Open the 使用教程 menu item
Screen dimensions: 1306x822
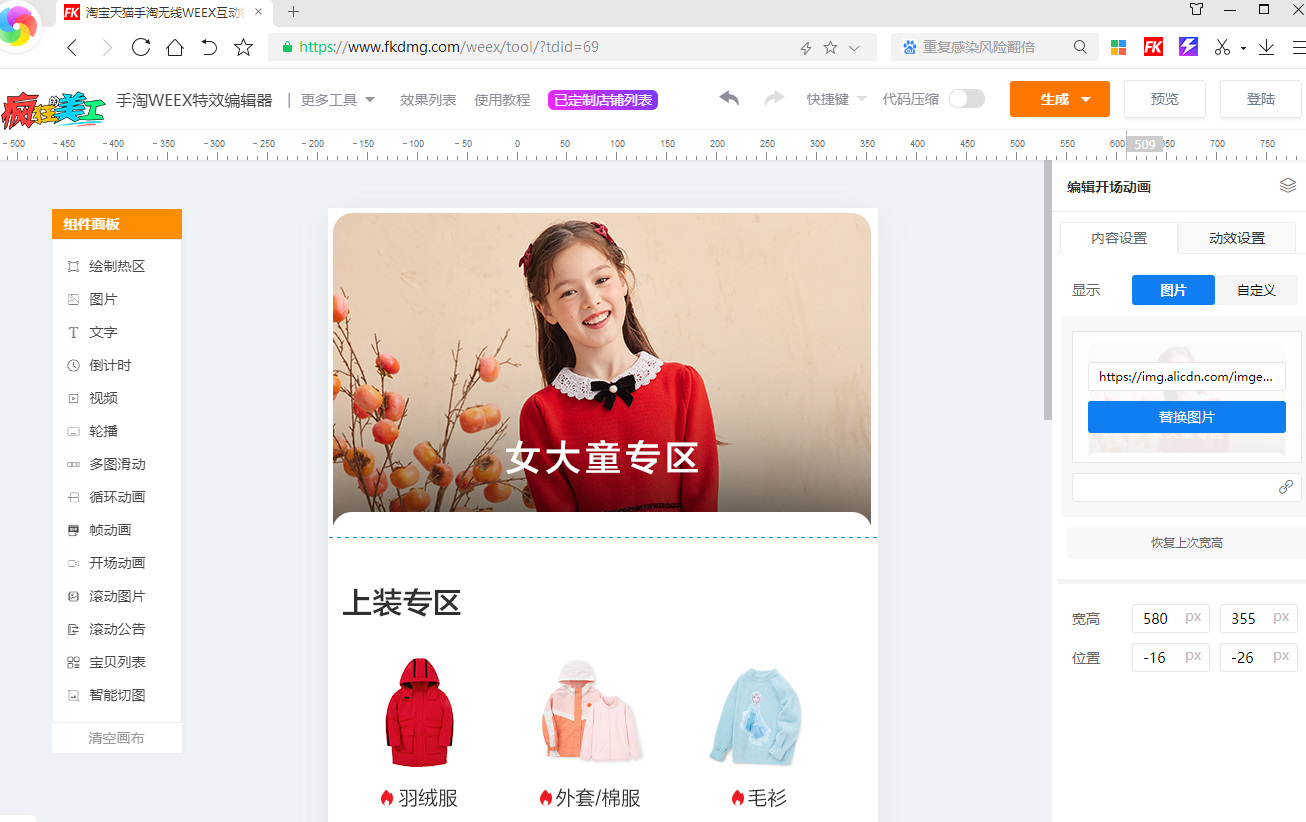click(502, 100)
